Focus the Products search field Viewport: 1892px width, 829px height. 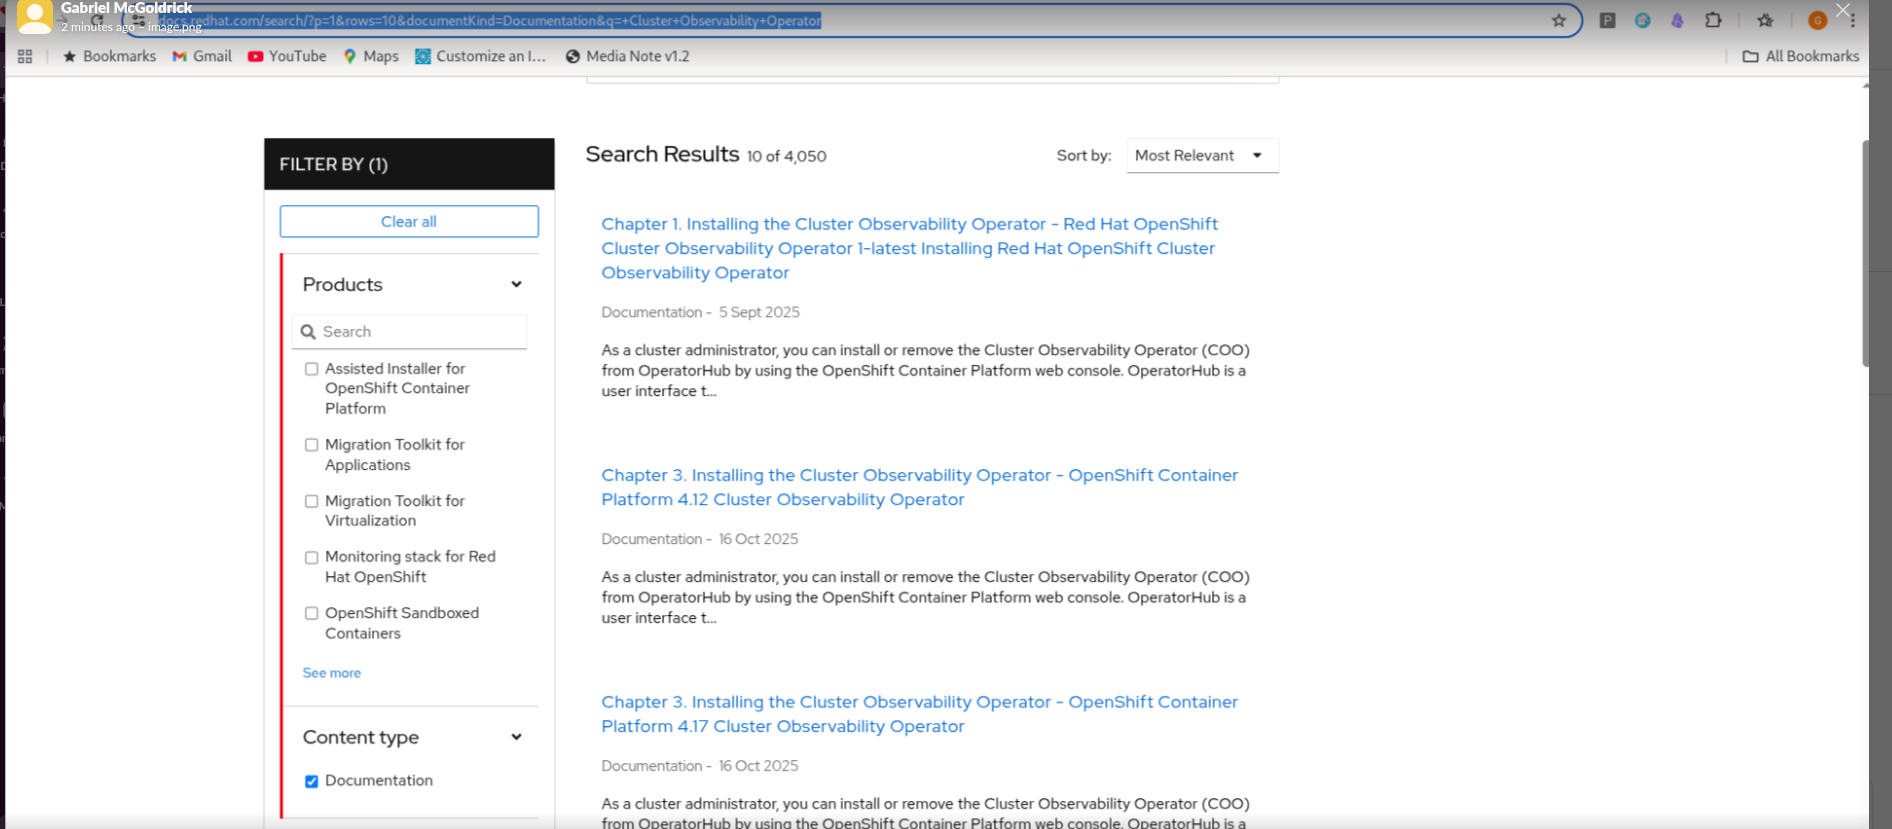coord(420,332)
